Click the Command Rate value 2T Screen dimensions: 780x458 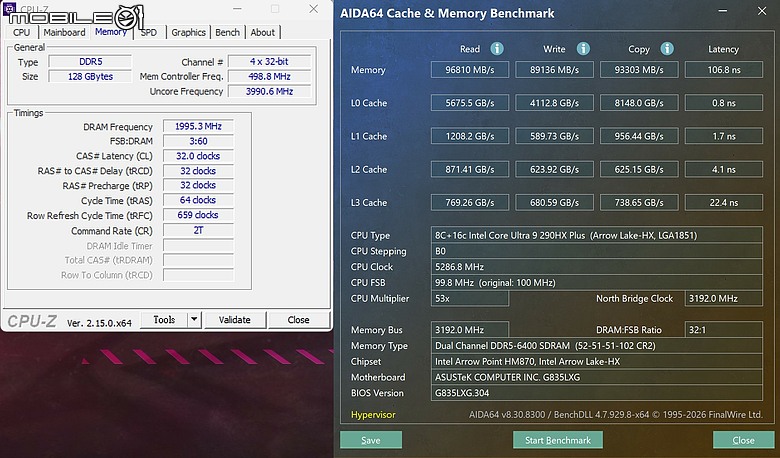point(198,230)
